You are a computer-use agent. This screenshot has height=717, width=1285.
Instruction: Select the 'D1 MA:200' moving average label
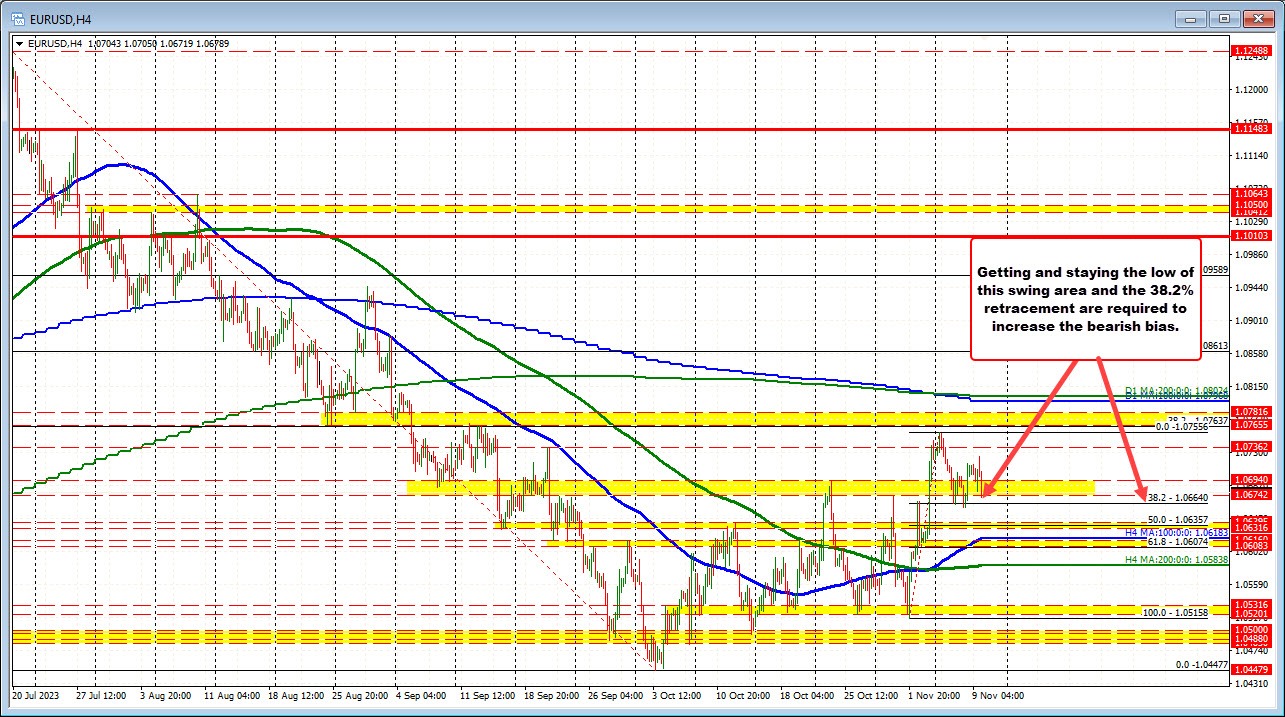[1175, 390]
